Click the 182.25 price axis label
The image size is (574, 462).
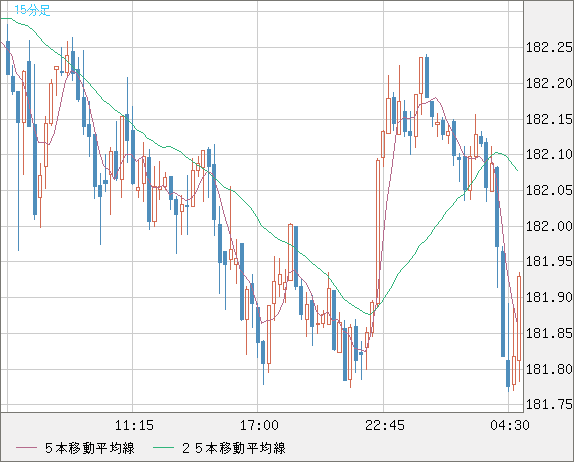point(549,47)
